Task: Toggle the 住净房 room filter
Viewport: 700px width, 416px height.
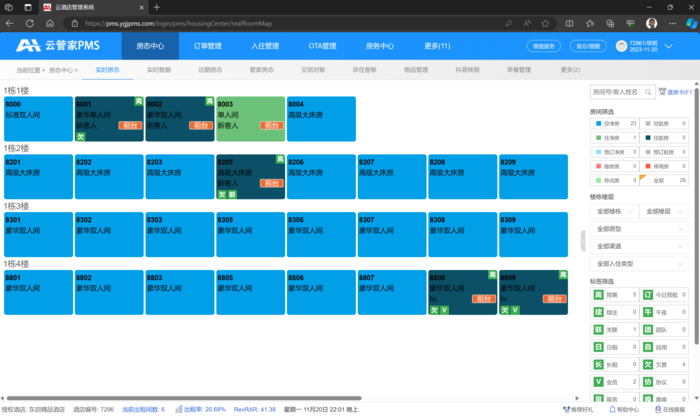Action: tap(614, 137)
